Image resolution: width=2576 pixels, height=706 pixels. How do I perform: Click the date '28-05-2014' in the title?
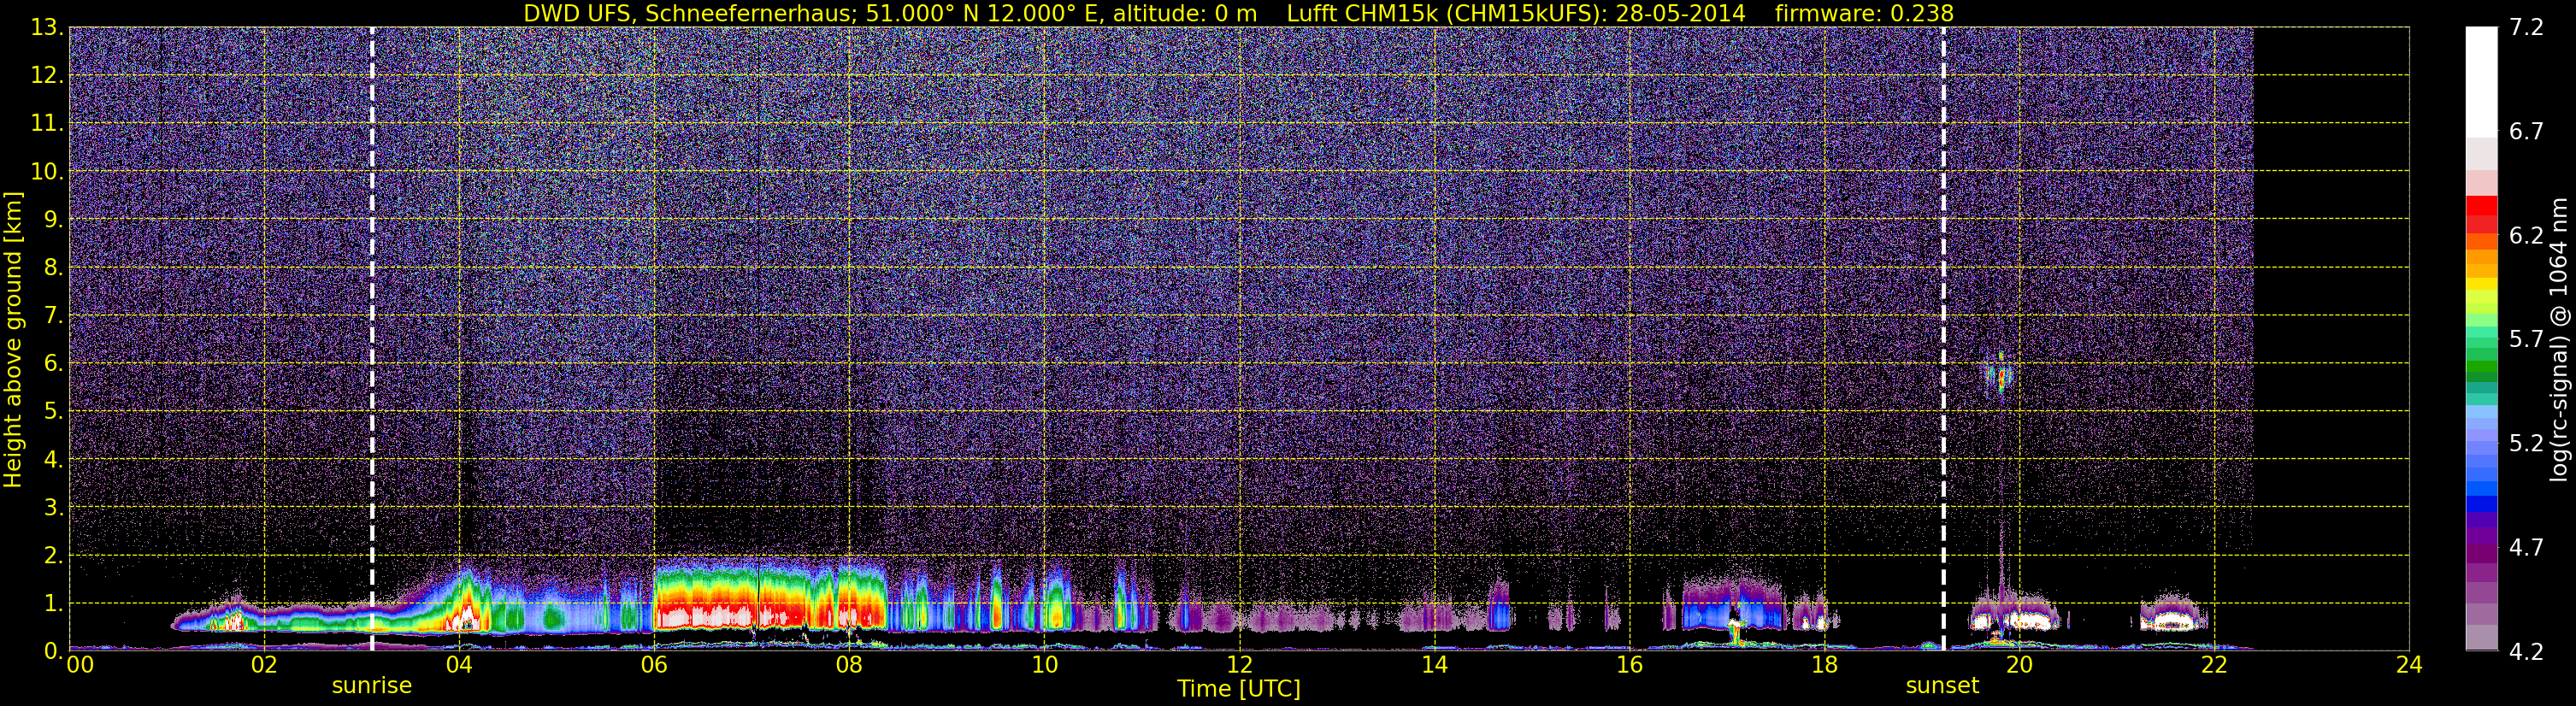(x=1680, y=13)
